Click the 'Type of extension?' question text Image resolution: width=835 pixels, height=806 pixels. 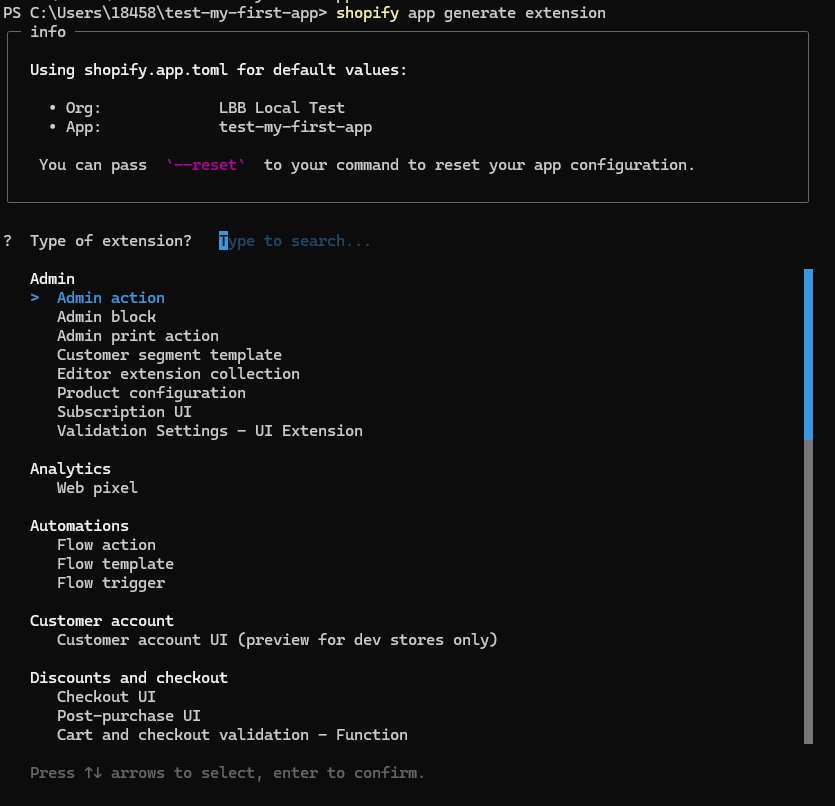(x=111, y=241)
